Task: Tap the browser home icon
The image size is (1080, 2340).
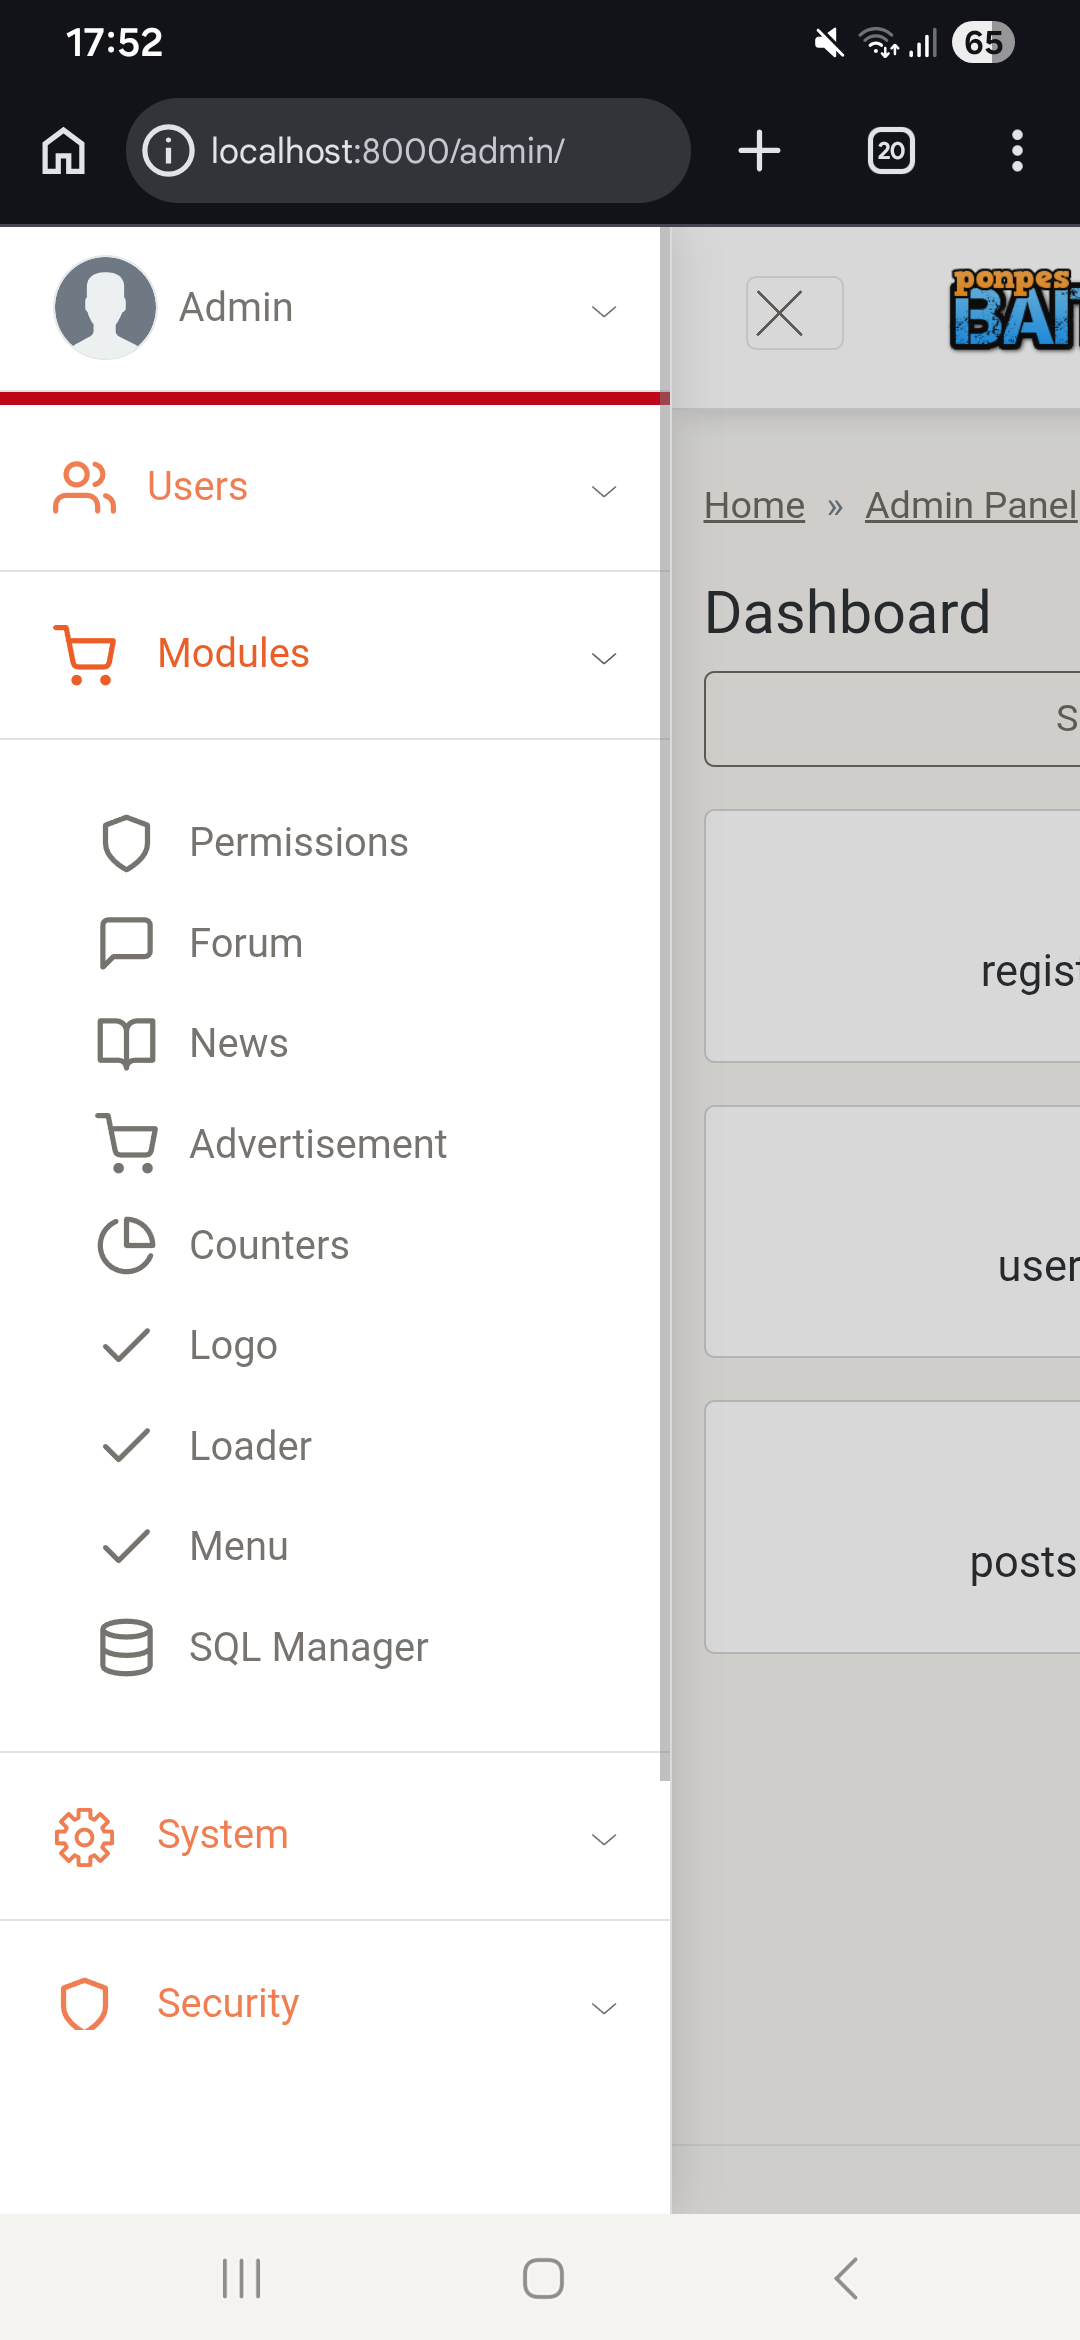Action: [x=64, y=152]
